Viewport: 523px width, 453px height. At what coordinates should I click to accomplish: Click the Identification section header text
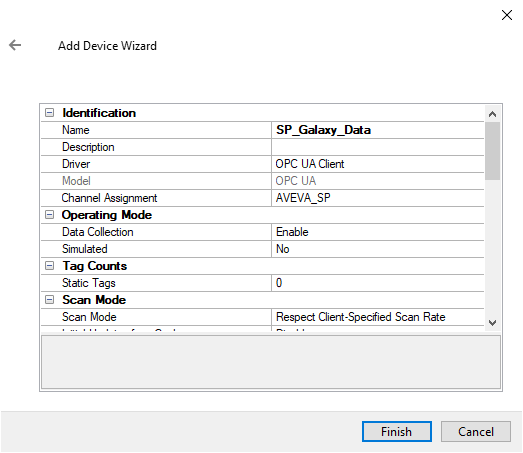(x=99, y=113)
